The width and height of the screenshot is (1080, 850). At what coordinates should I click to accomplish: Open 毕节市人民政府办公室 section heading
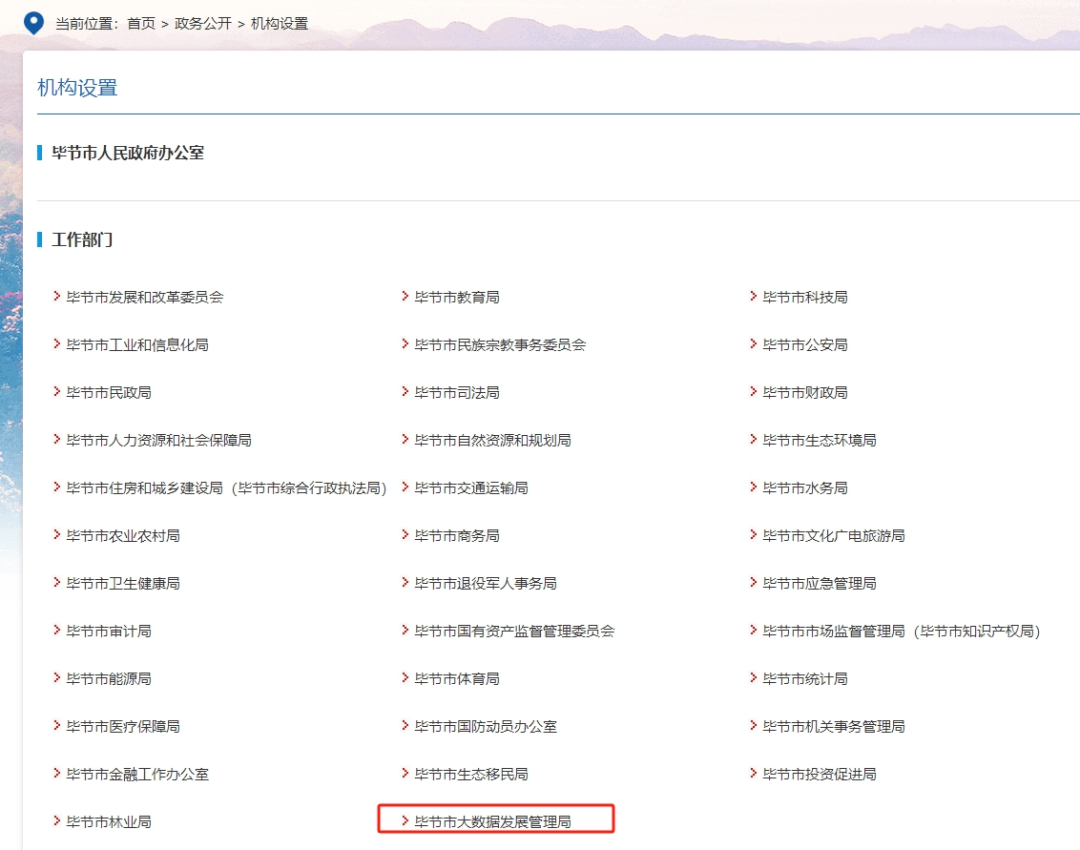[128, 153]
